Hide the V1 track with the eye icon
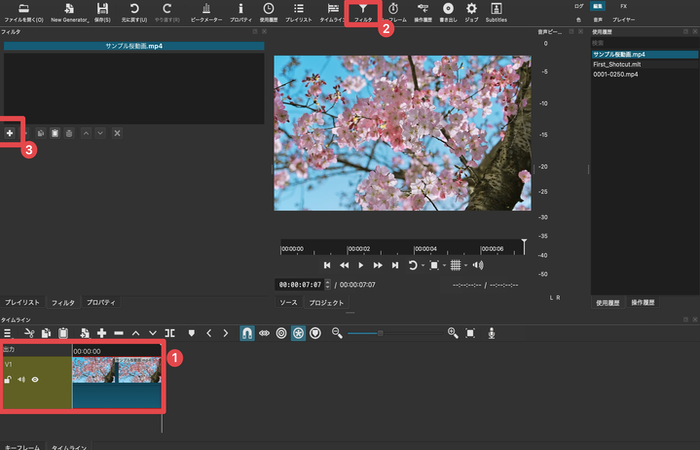The image size is (700, 450). (x=35, y=379)
